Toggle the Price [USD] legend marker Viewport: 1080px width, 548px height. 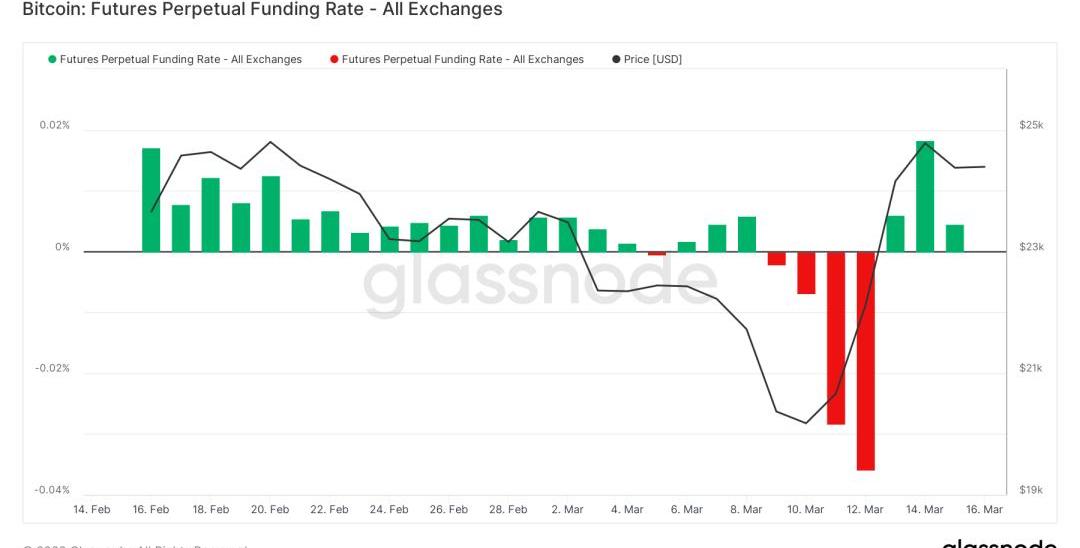616,60
